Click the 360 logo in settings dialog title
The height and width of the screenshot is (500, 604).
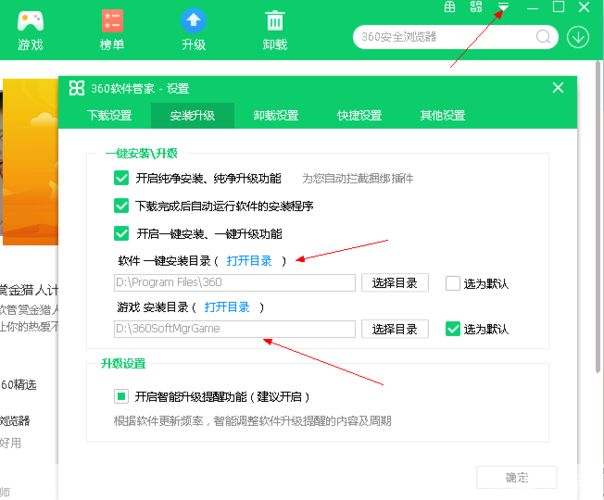tap(76, 88)
